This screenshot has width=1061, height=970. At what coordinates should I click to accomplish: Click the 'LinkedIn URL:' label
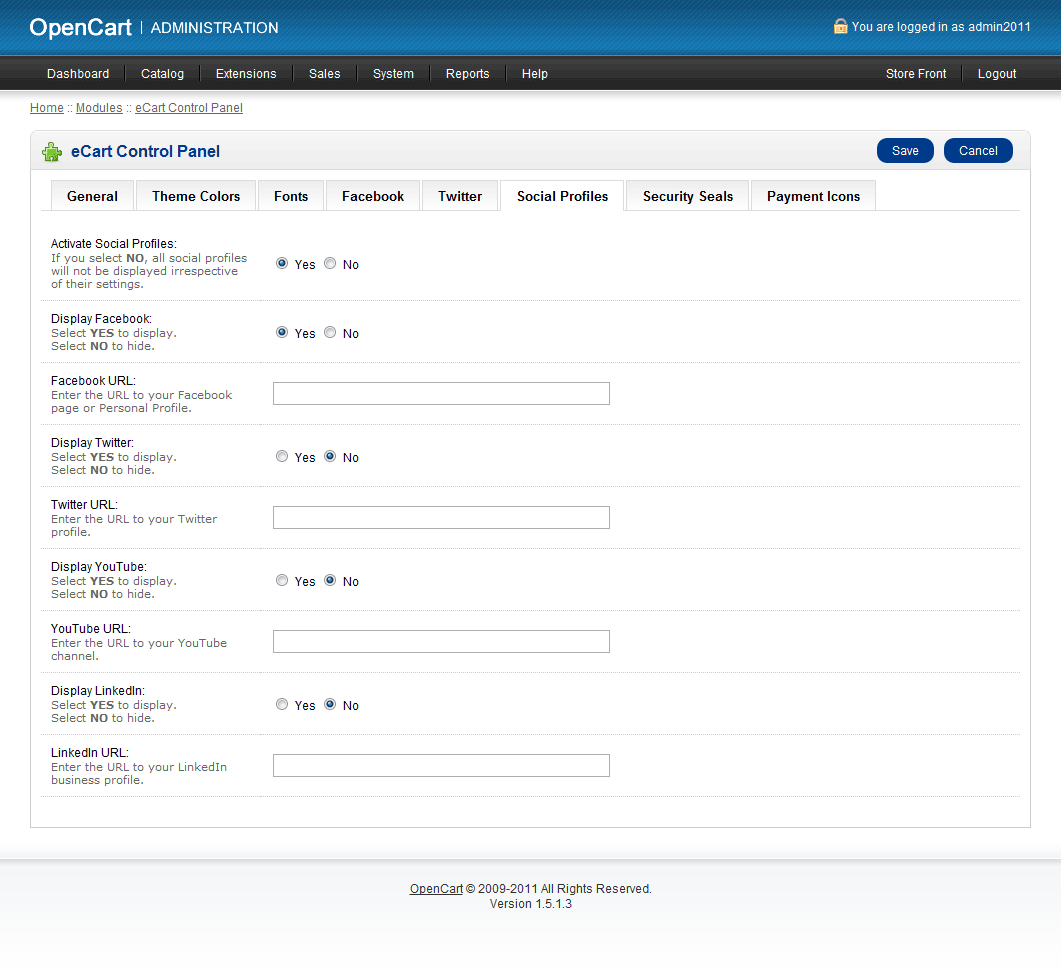[90, 752]
